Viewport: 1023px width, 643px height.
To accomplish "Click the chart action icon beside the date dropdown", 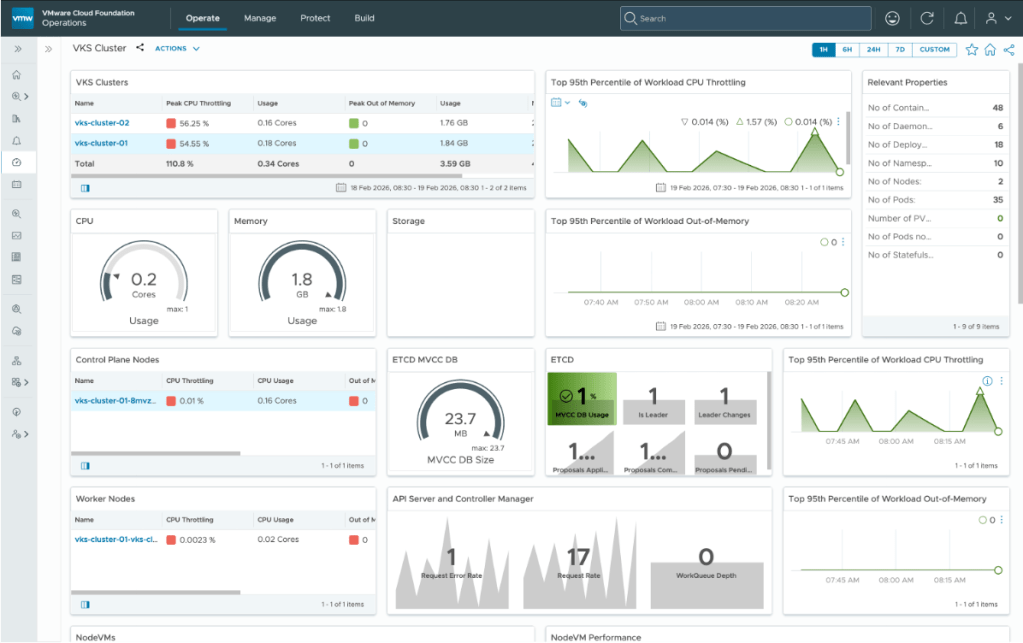I will pyautogui.click(x=583, y=103).
